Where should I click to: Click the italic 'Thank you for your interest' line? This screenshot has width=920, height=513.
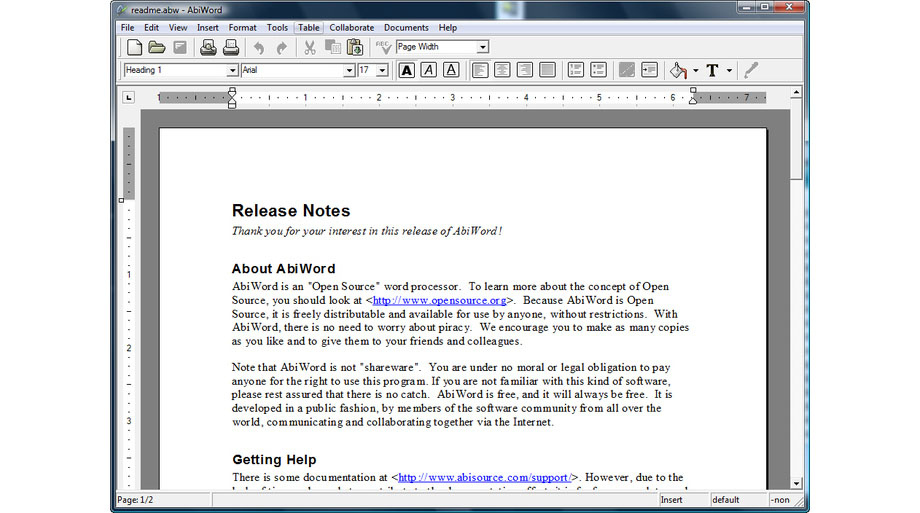pyautogui.click(x=367, y=231)
